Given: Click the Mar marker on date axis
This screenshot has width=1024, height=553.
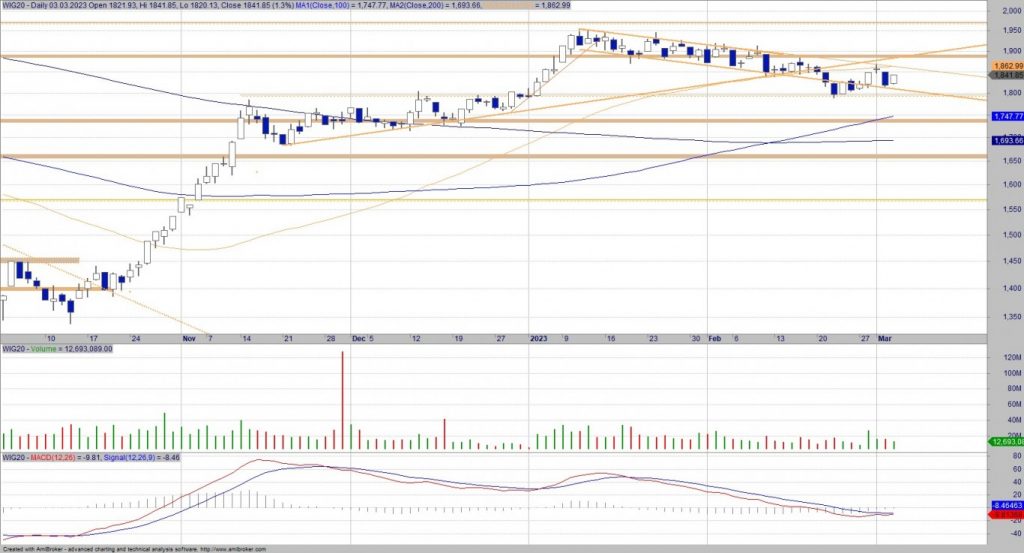Looking at the screenshot, I should point(884,339).
